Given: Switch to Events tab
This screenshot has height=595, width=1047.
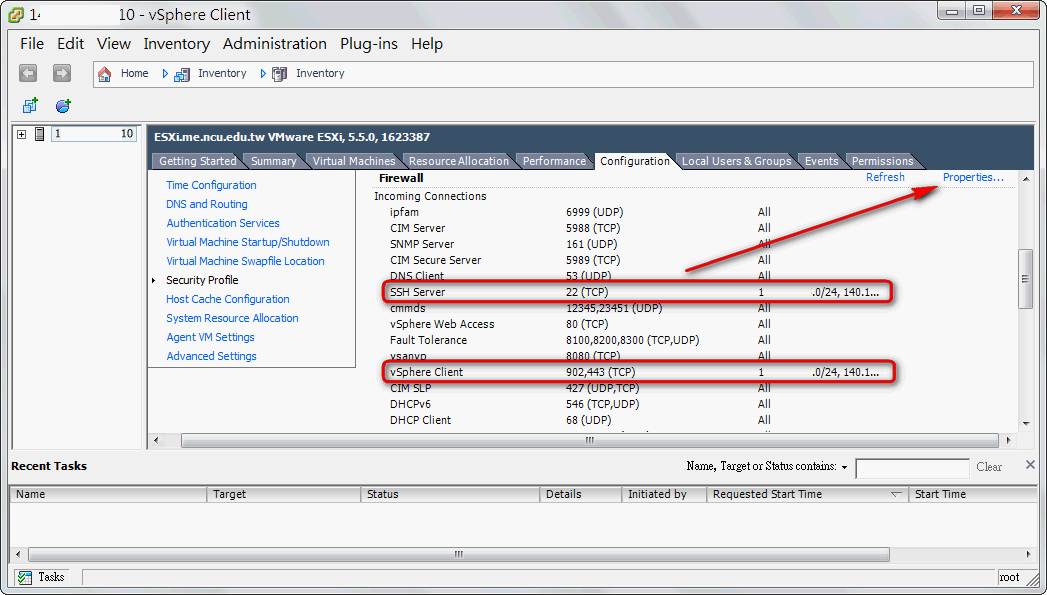Looking at the screenshot, I should (821, 161).
